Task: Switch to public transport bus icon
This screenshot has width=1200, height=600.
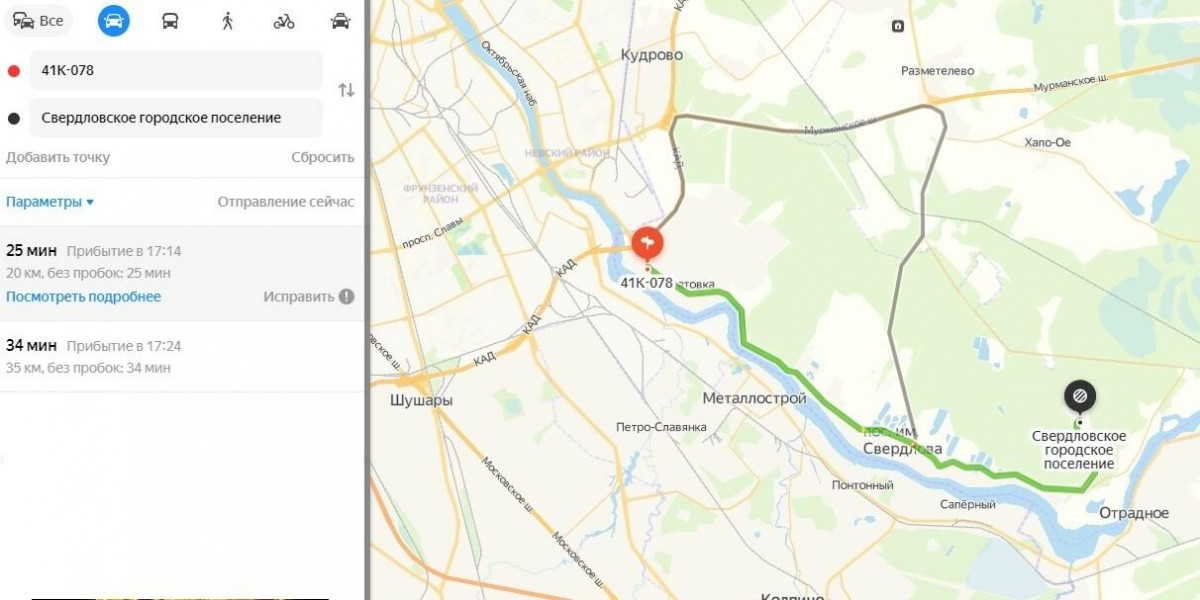Action: point(171,21)
